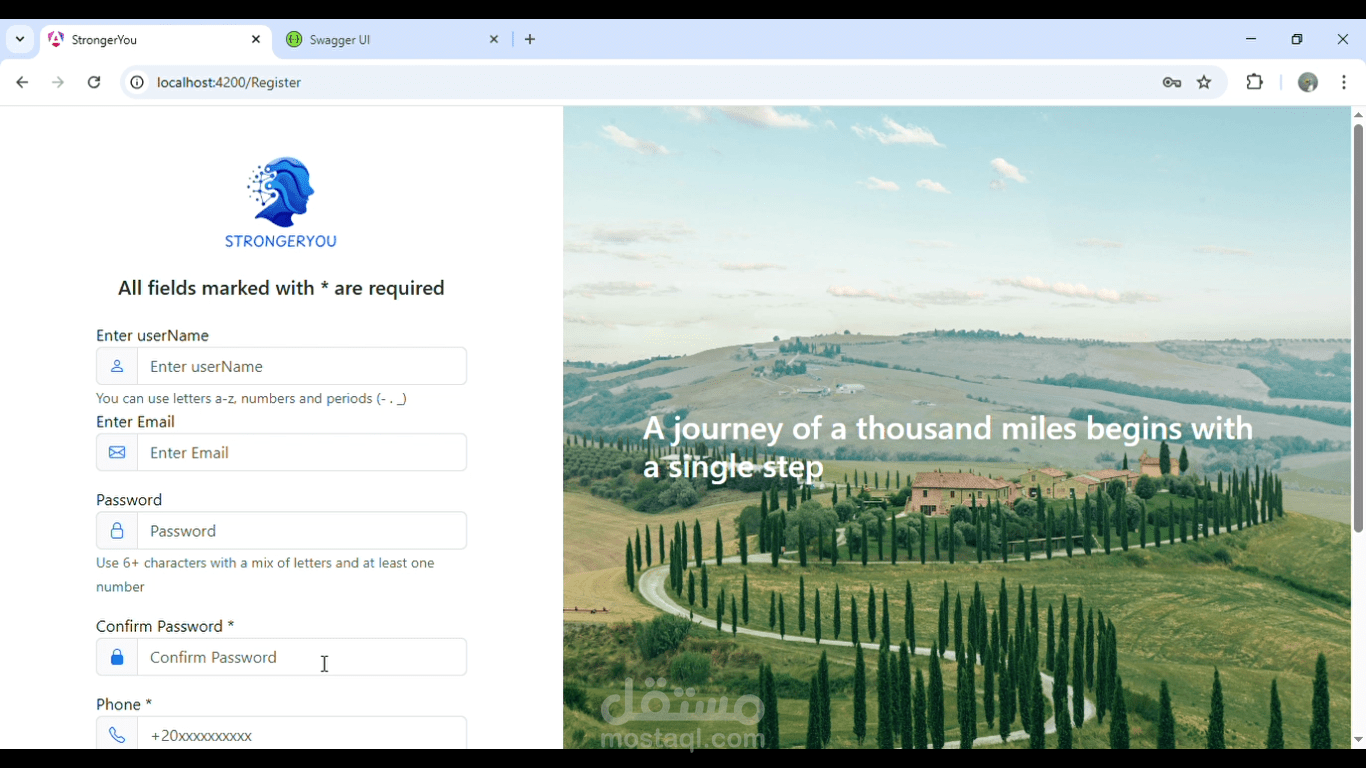Click the telephone icon beside Phone field

117,735
